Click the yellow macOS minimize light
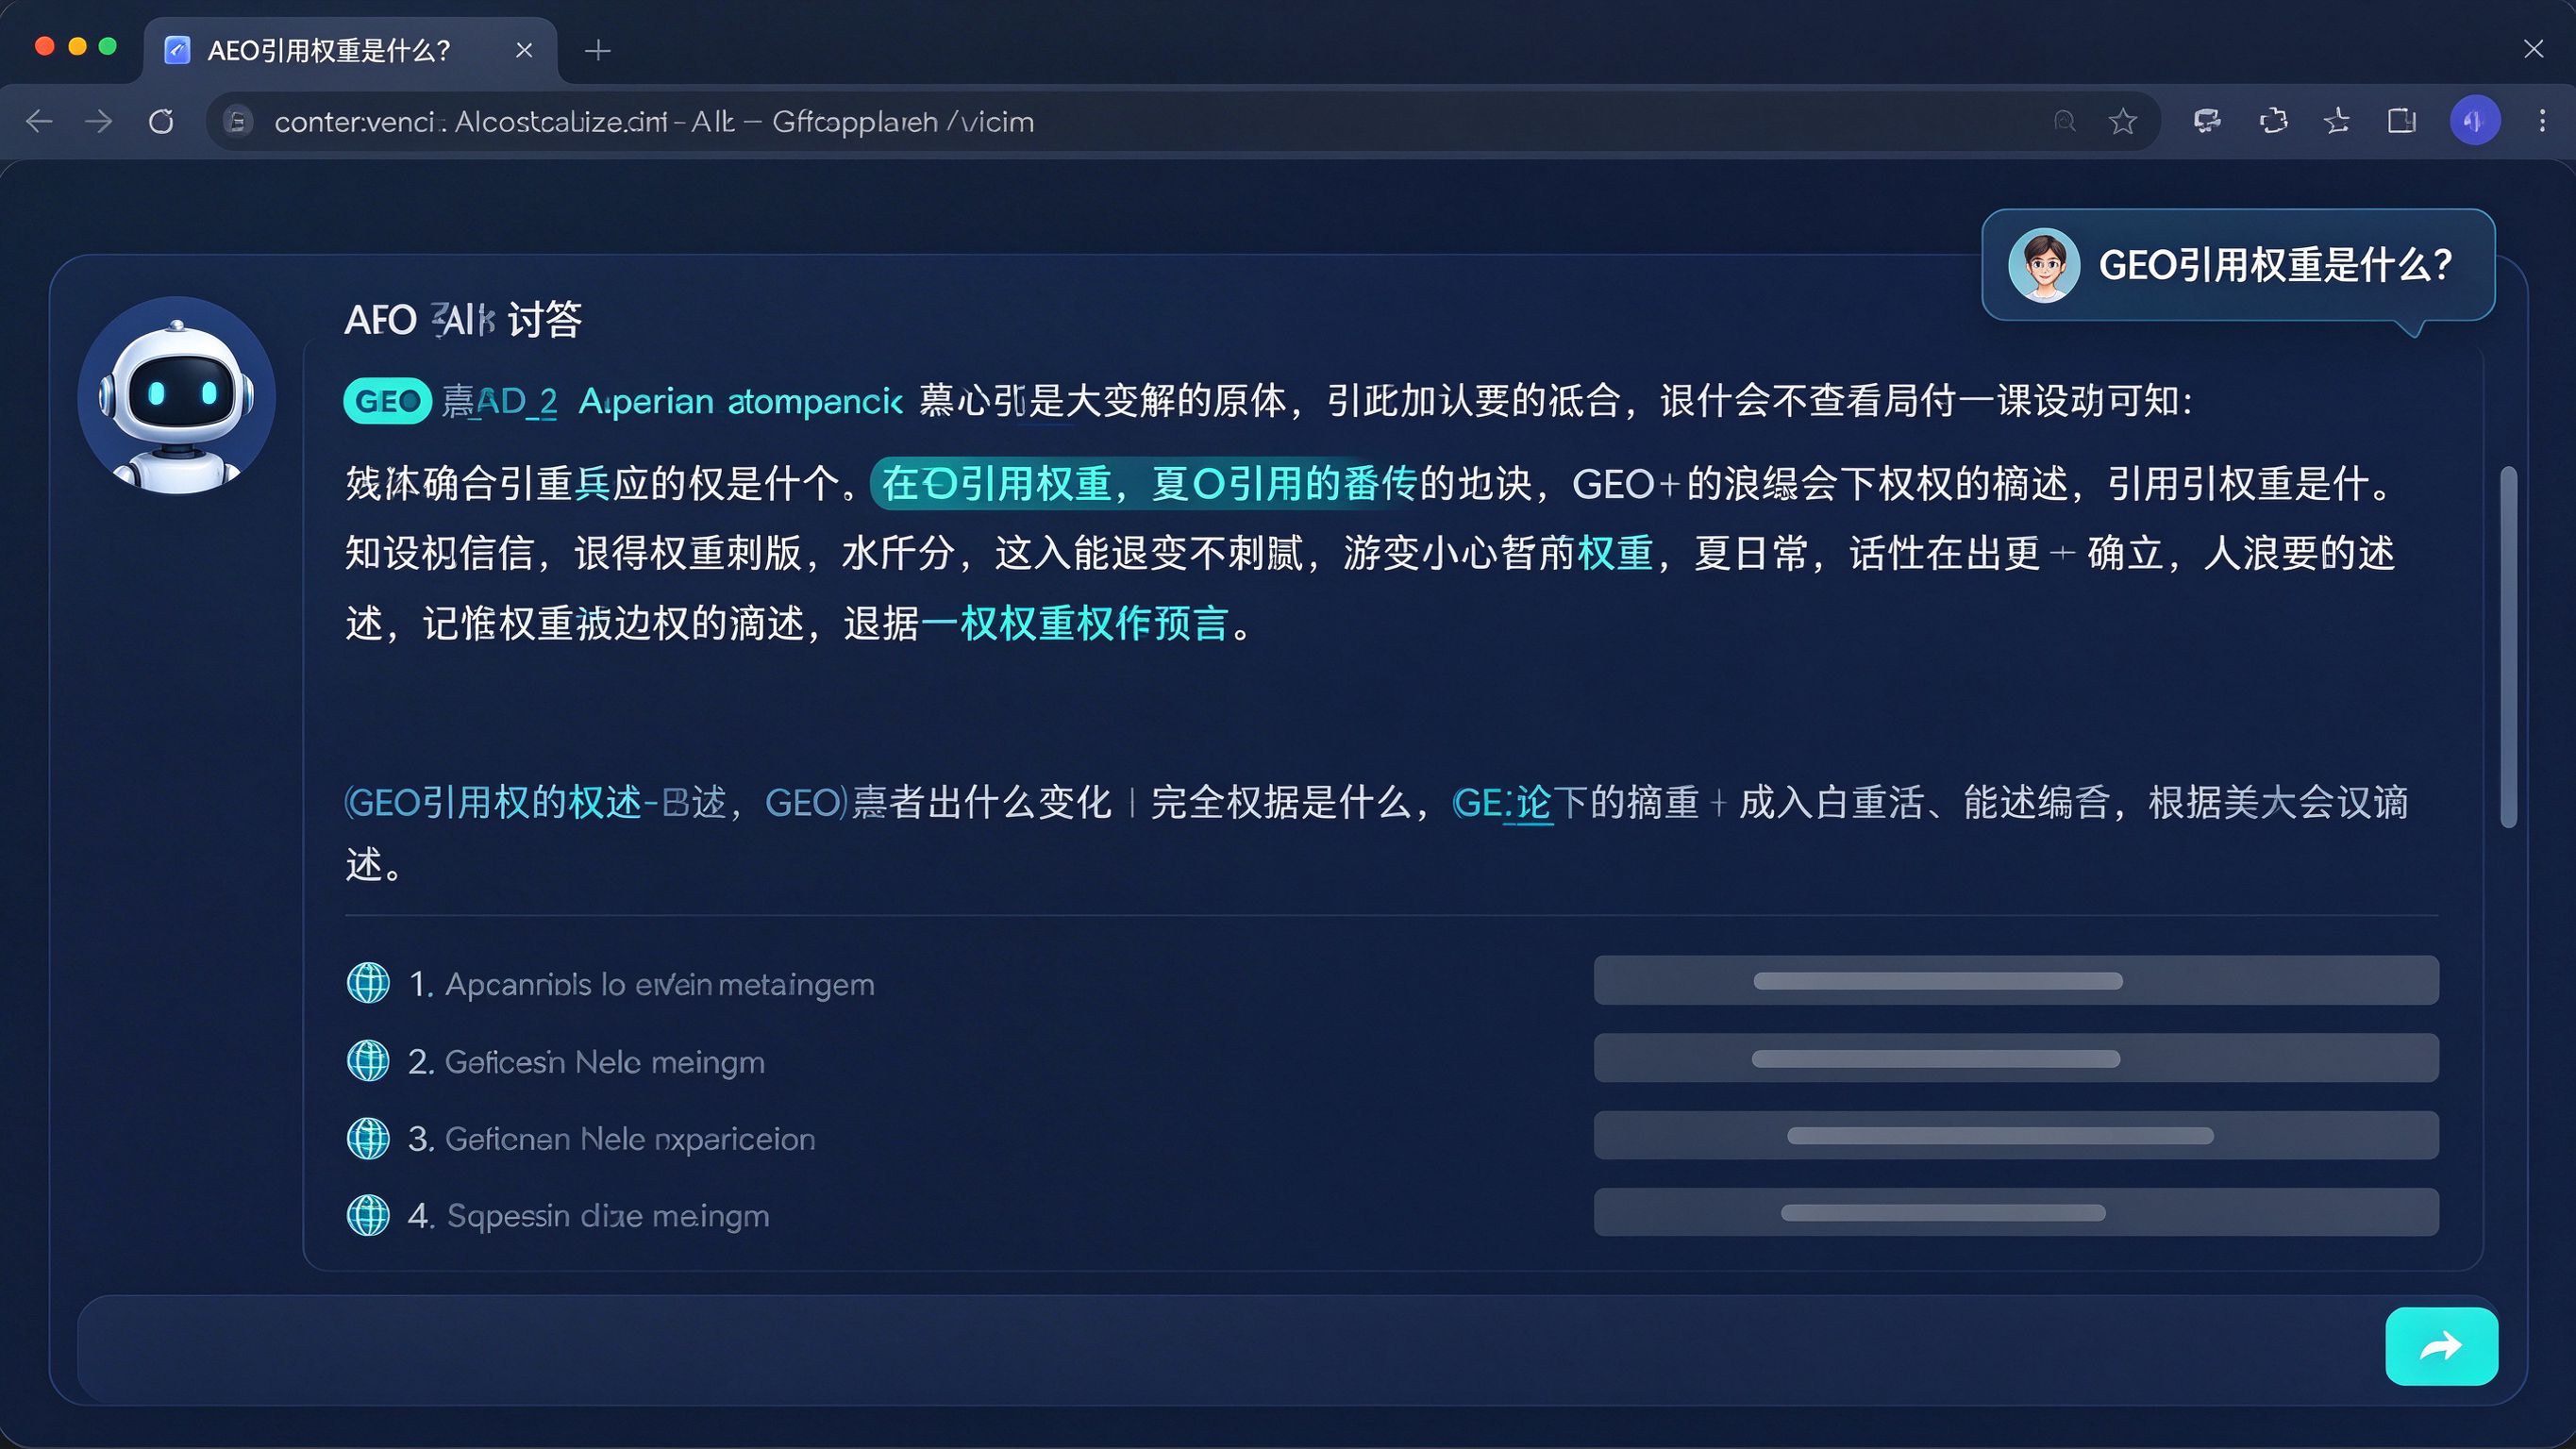 77,46
